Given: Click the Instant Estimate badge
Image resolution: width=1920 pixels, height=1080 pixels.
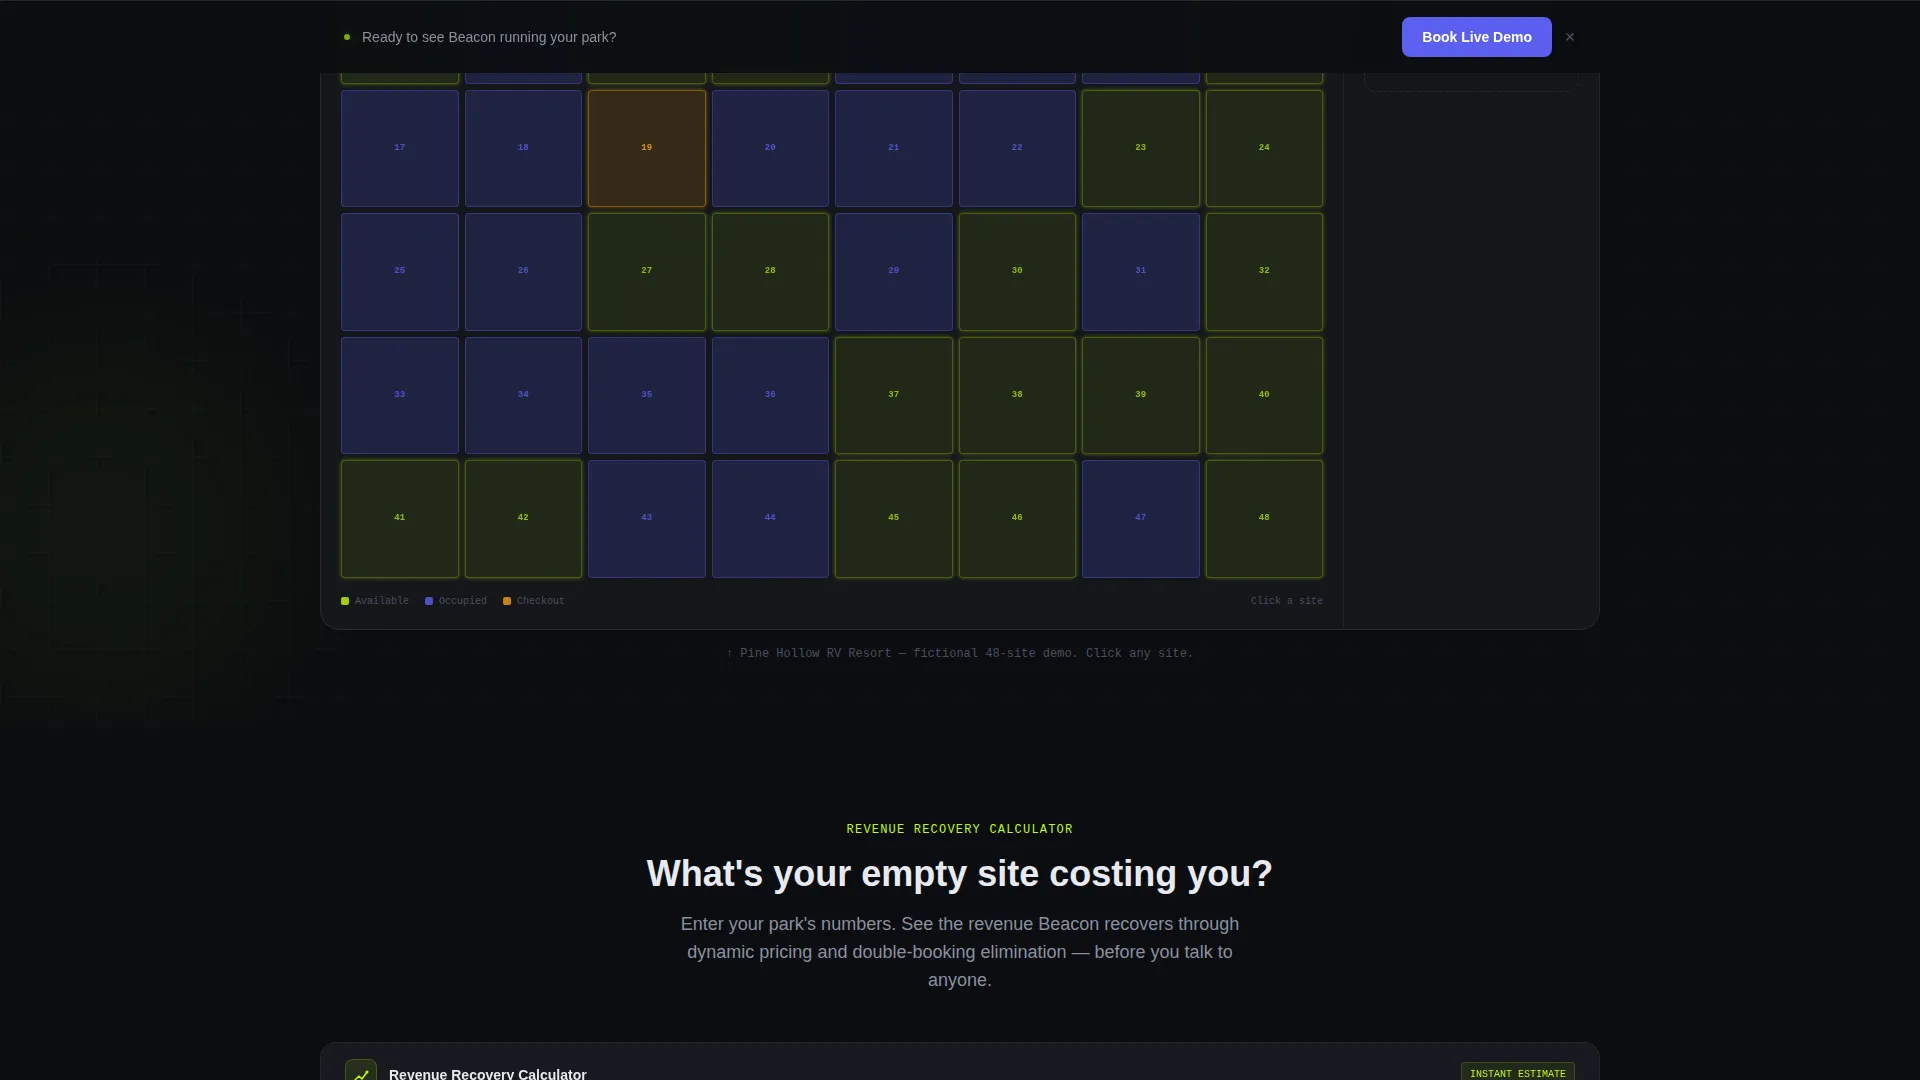Looking at the screenshot, I should tap(1518, 1072).
